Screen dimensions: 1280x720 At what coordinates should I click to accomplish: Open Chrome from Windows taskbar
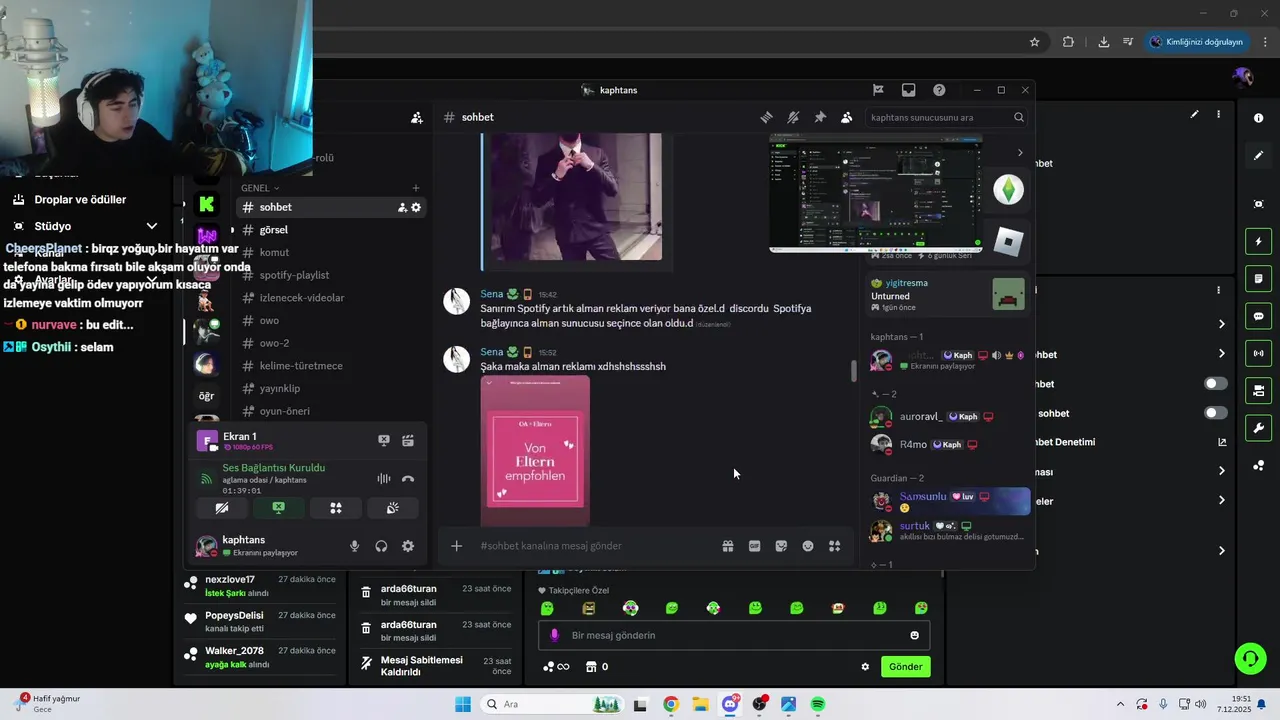671,705
